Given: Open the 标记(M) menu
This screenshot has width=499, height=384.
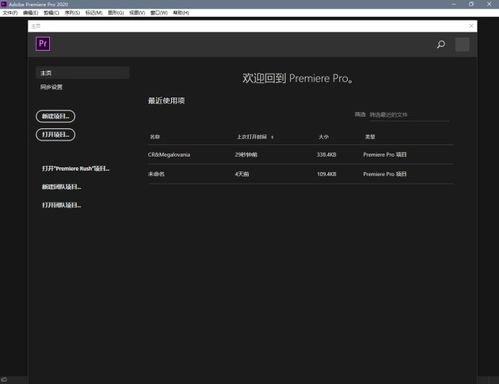Looking at the screenshot, I should pos(94,13).
